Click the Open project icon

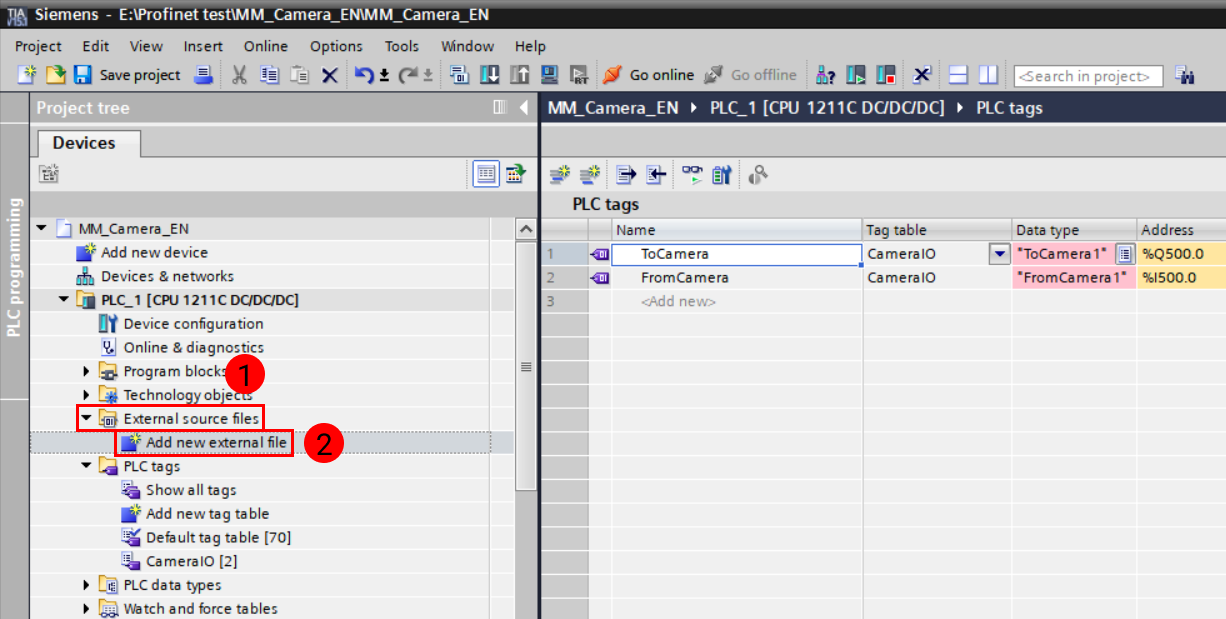click(x=55, y=75)
